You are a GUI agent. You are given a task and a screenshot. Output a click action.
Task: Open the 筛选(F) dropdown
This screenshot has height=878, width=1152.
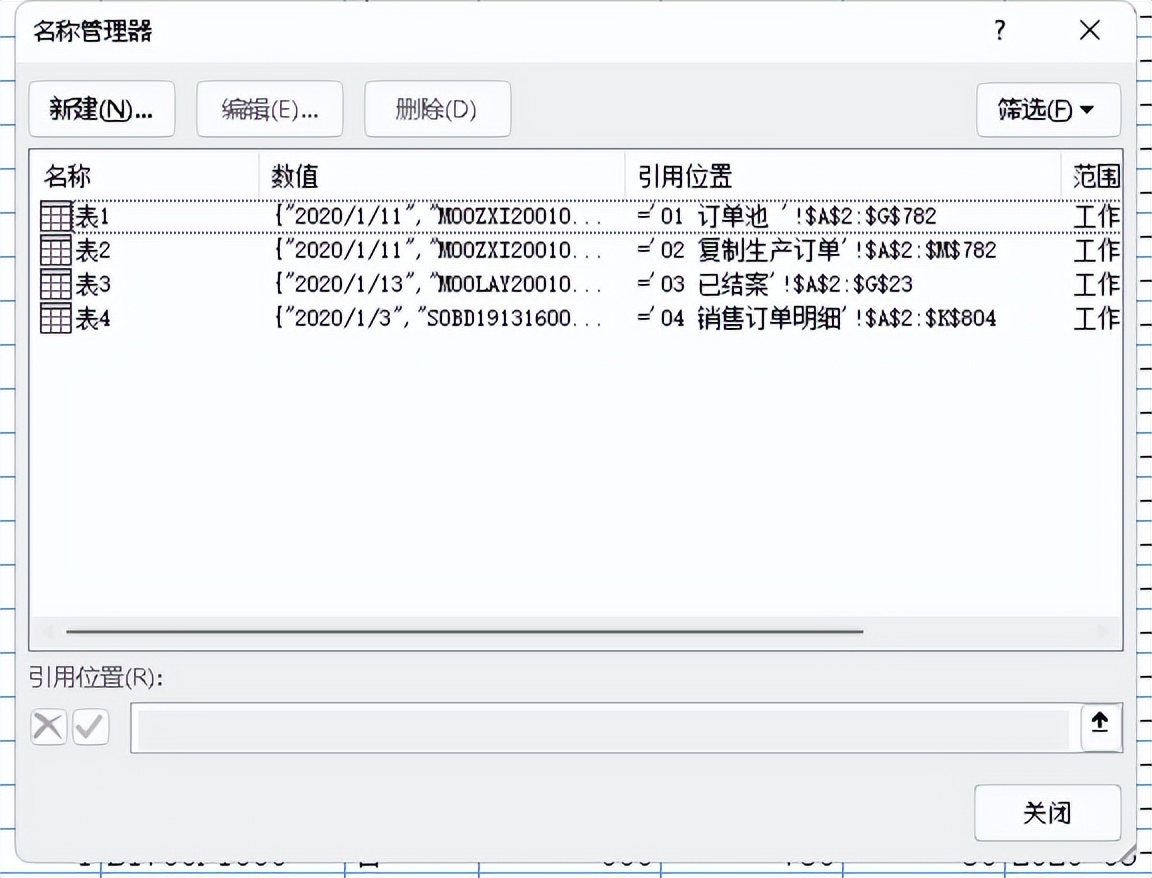[1048, 109]
